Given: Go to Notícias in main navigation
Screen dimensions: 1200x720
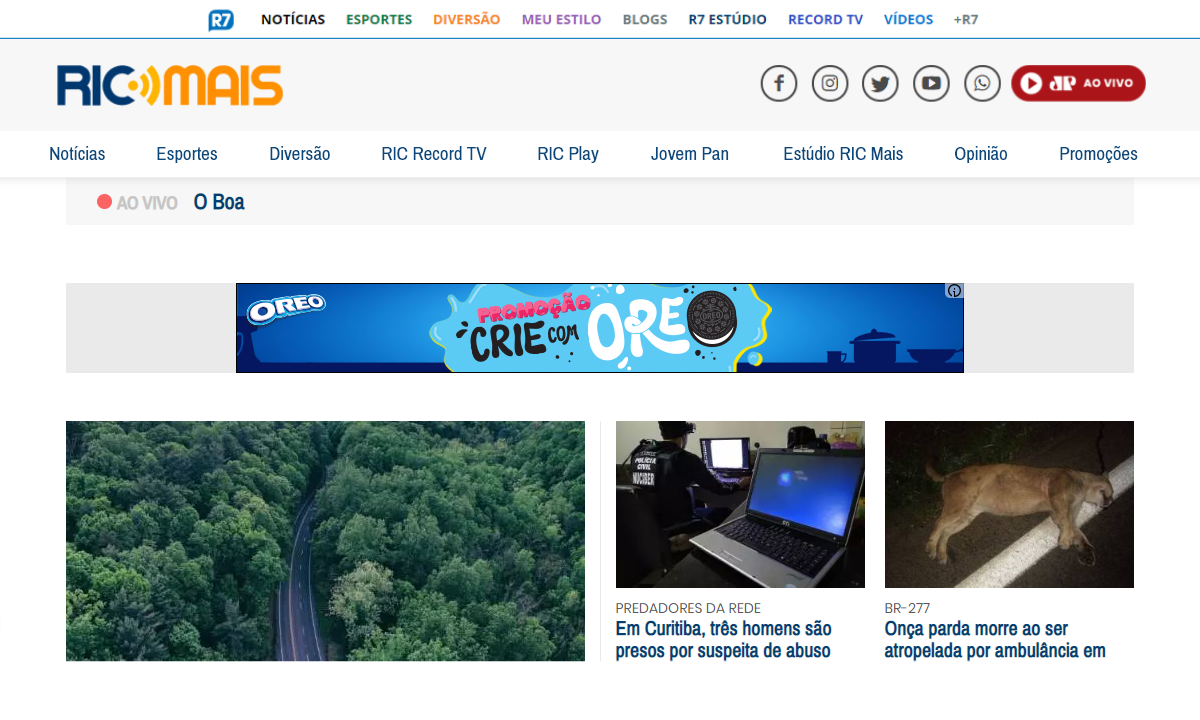Looking at the screenshot, I should tap(77, 154).
